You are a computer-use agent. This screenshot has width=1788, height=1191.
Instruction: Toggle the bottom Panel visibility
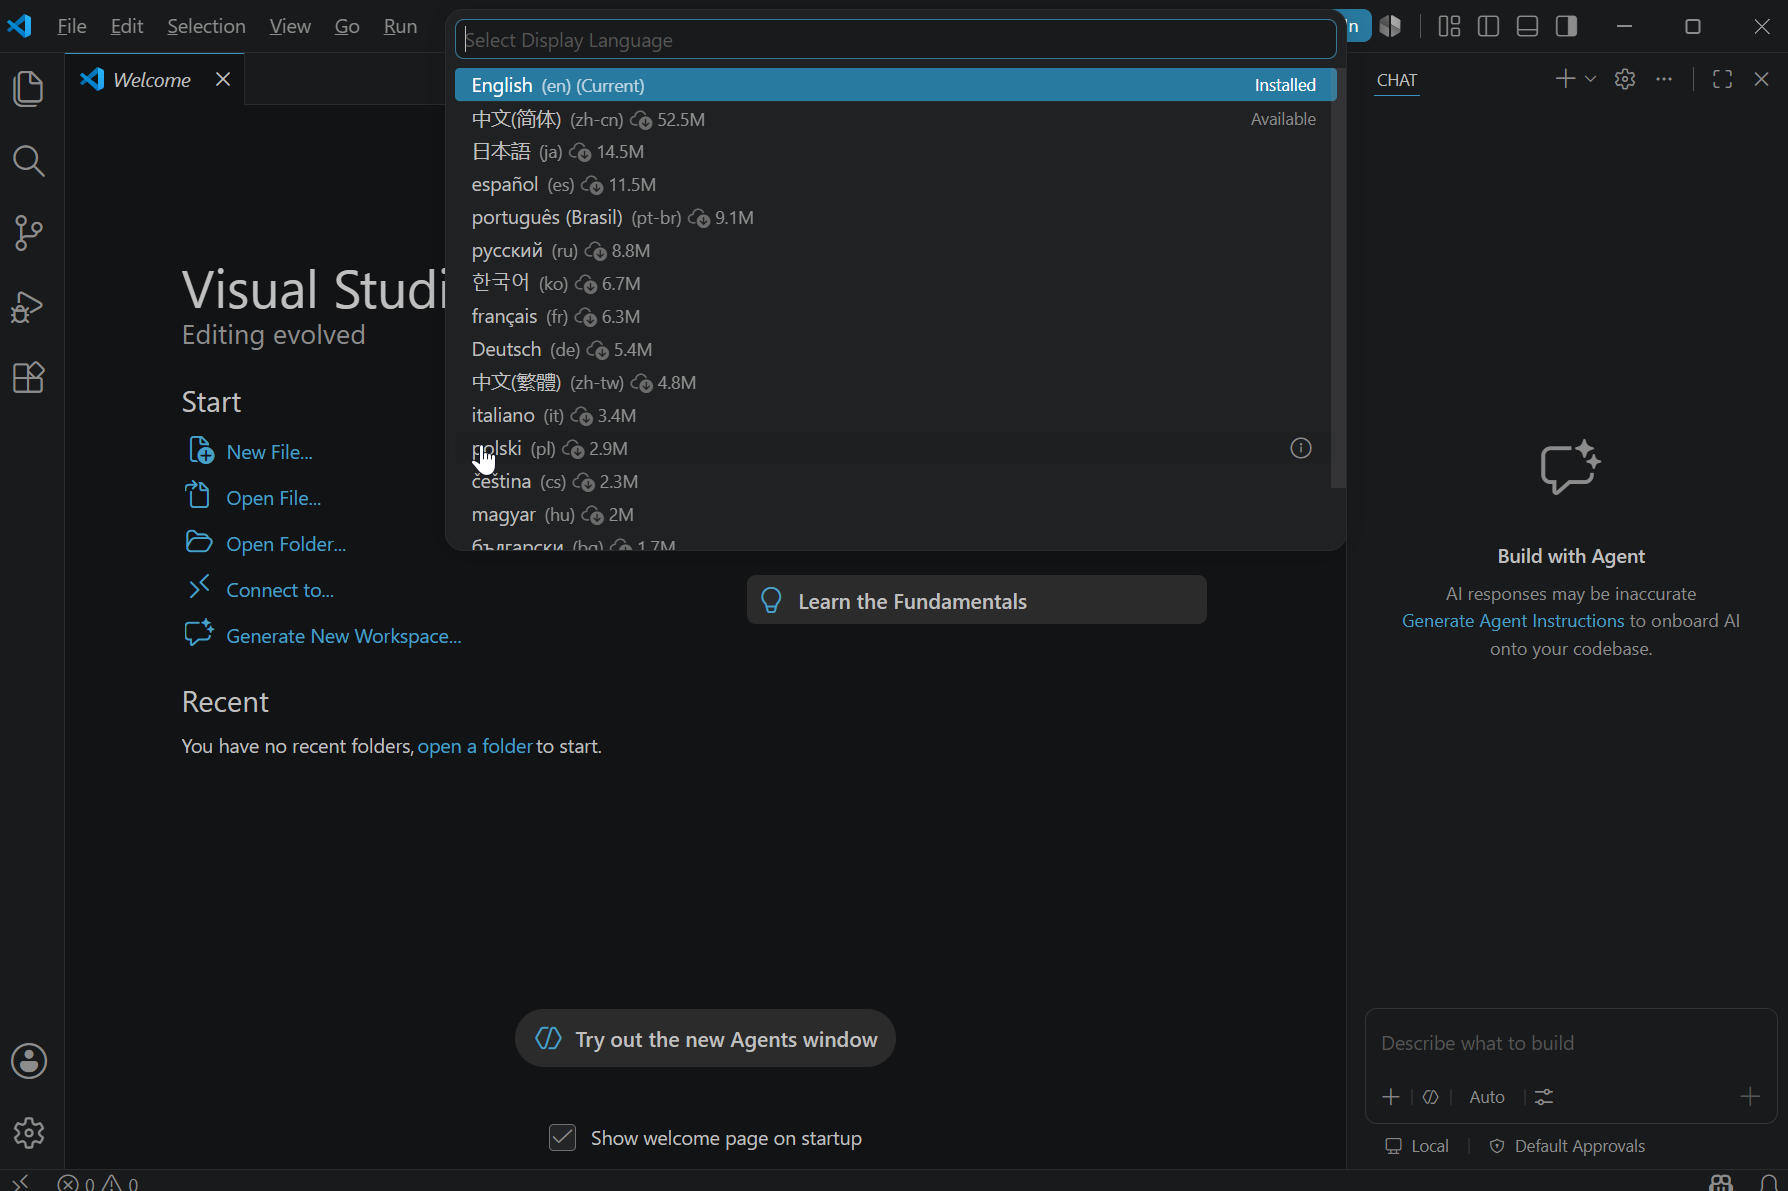pos(1527,27)
